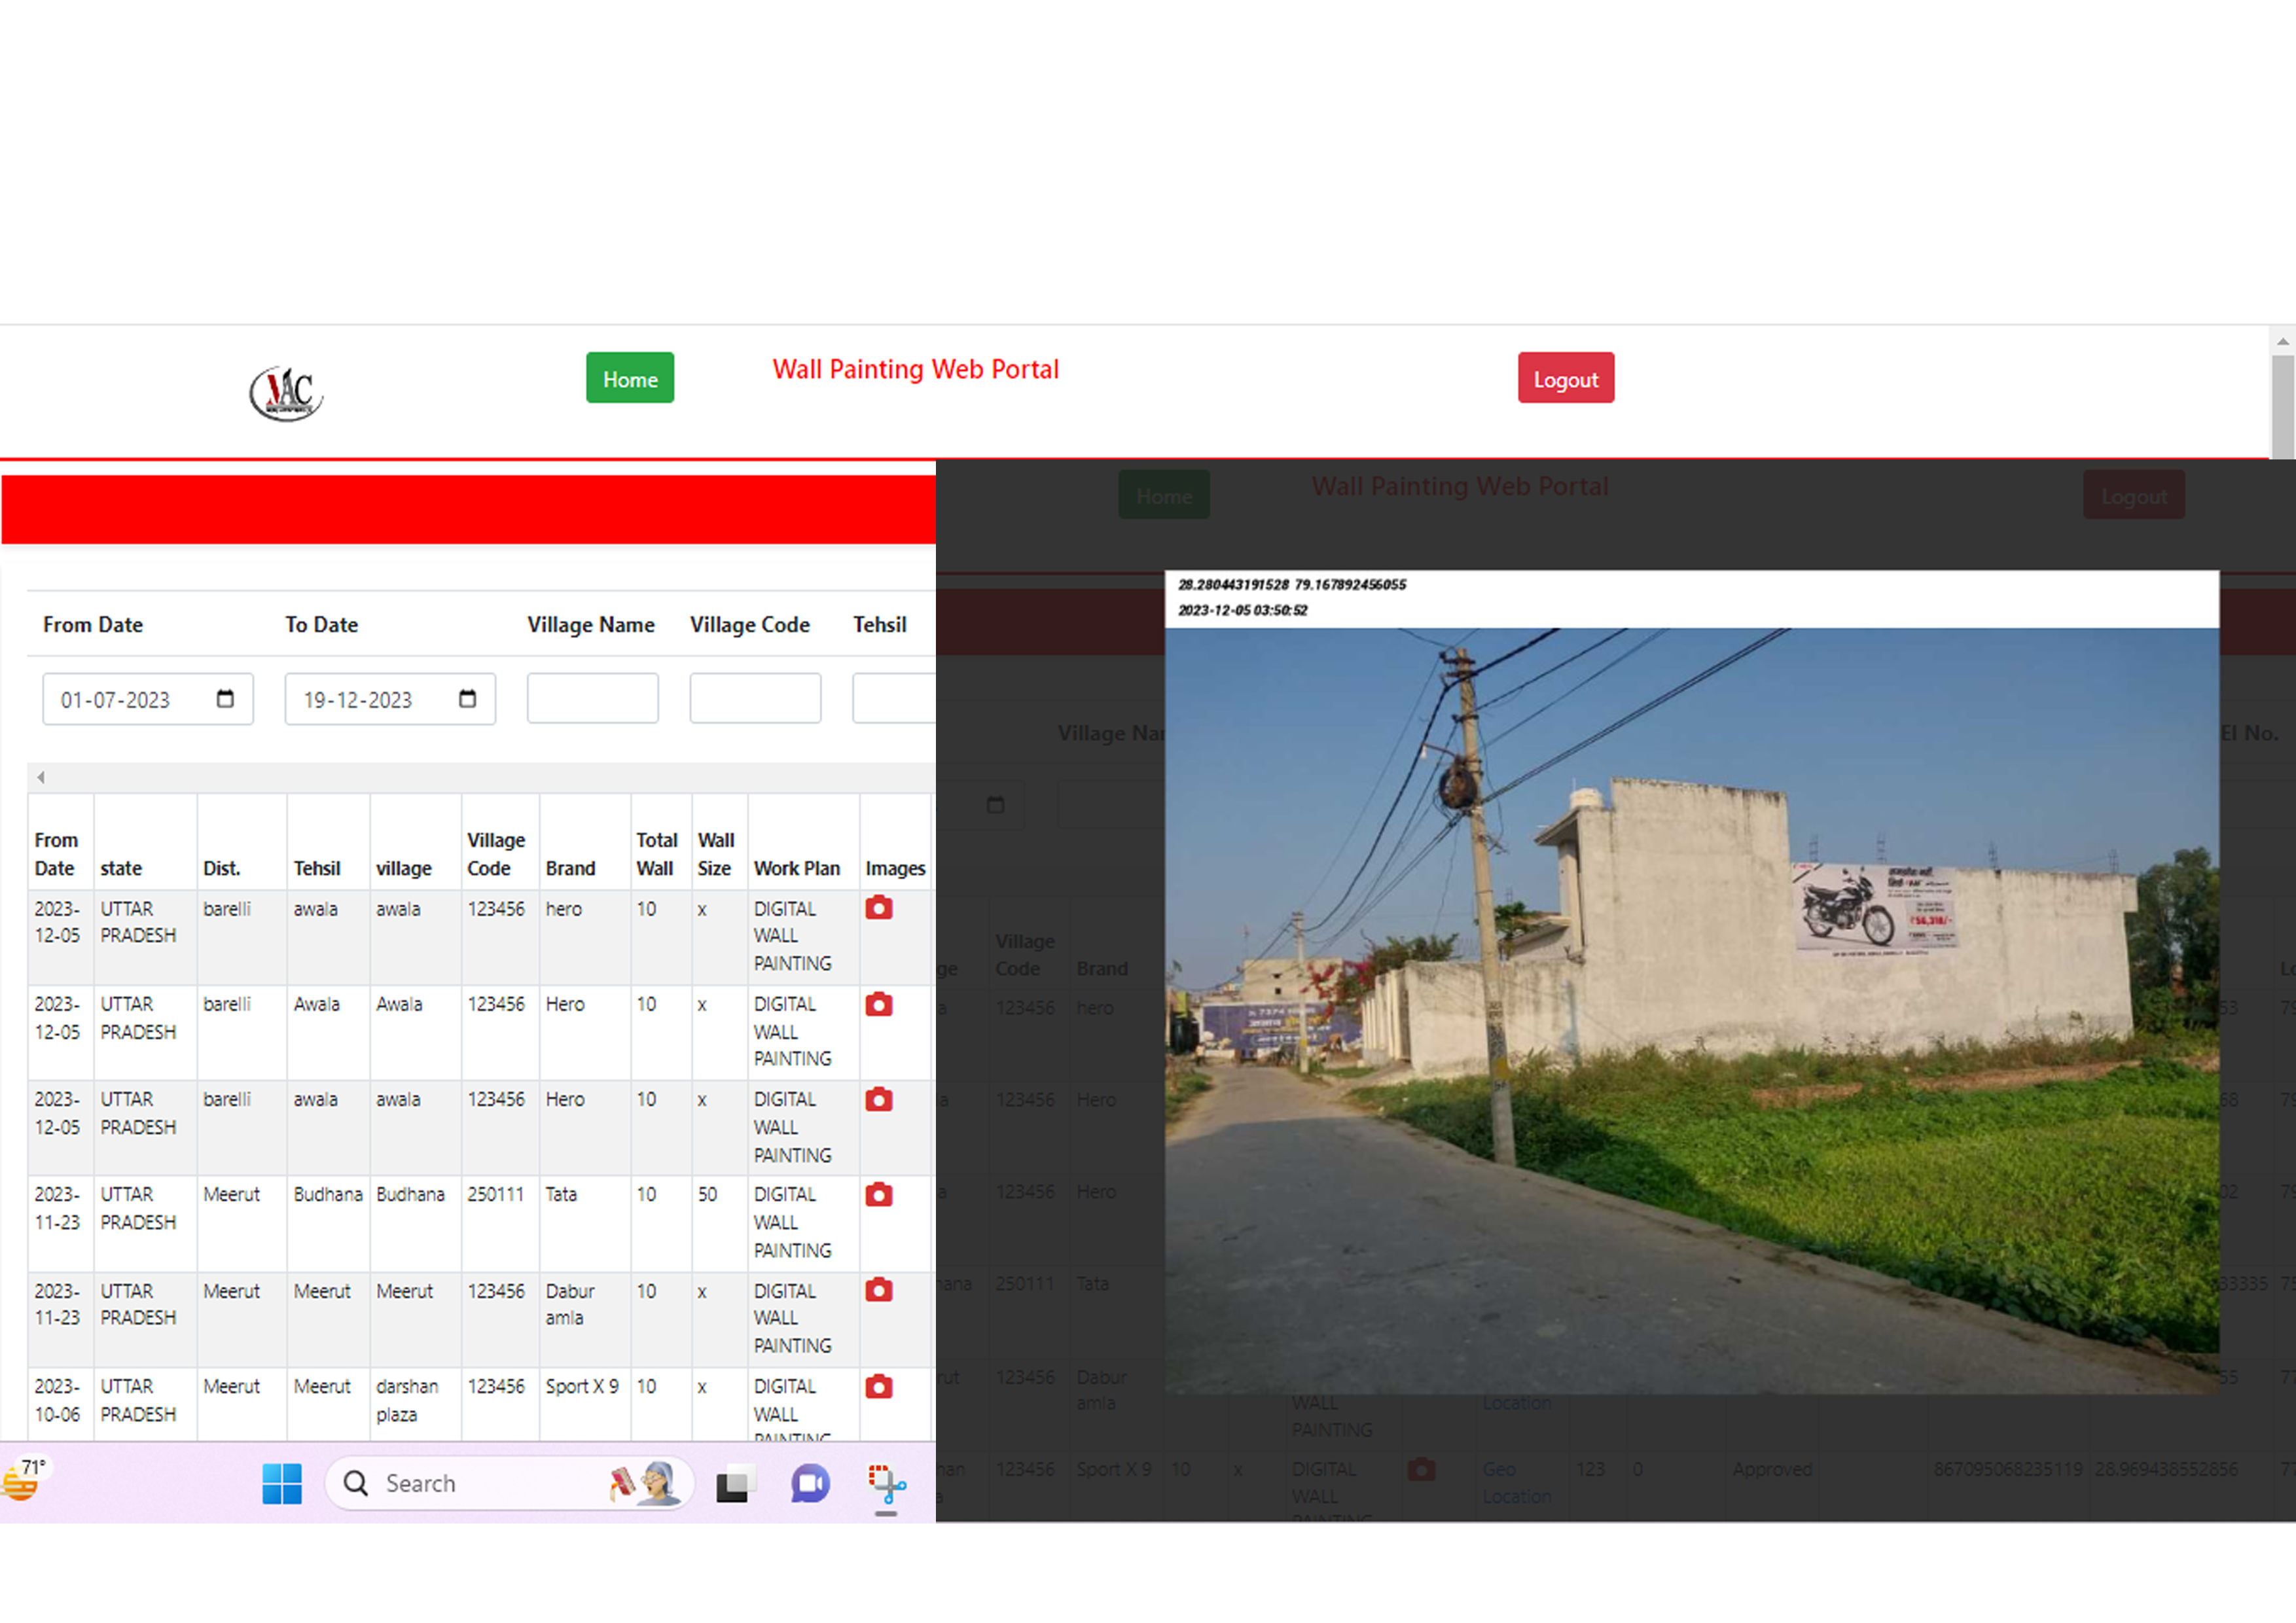The width and height of the screenshot is (2296, 1623).
Task: Open the Snipping Tool taskbar icon
Action: click(886, 1484)
